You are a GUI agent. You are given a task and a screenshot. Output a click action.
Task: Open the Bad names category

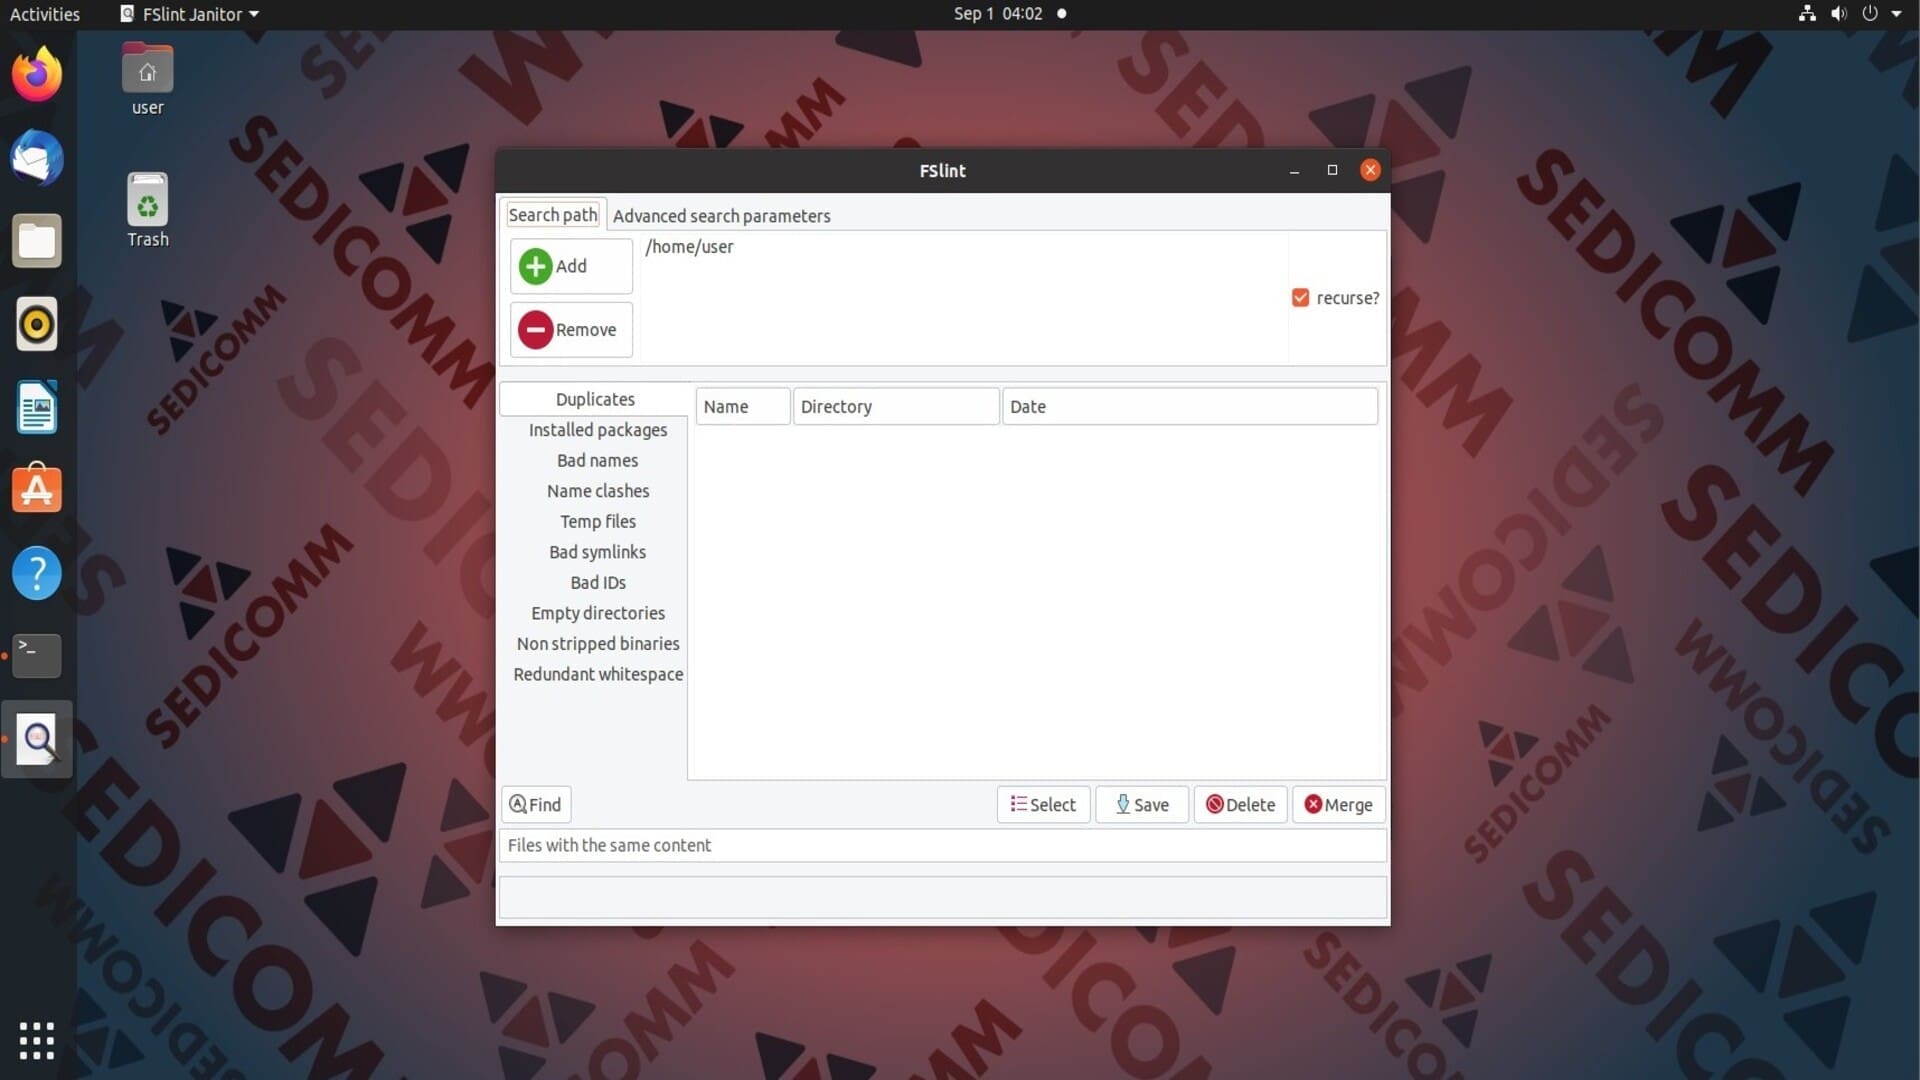coord(598,461)
